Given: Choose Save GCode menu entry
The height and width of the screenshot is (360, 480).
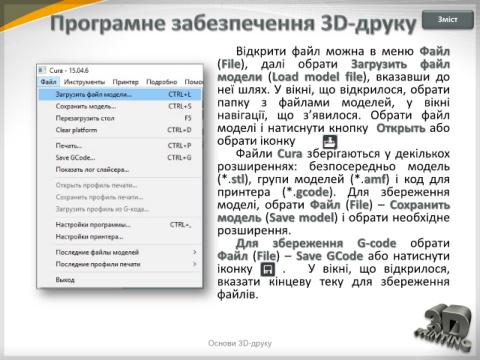Looking at the screenshot, I should coord(120,158).
